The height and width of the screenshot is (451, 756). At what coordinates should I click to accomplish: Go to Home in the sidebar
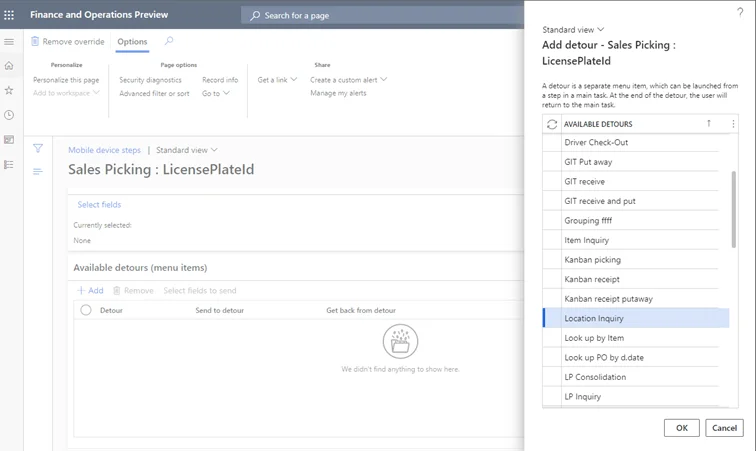pyautogui.click(x=9, y=66)
